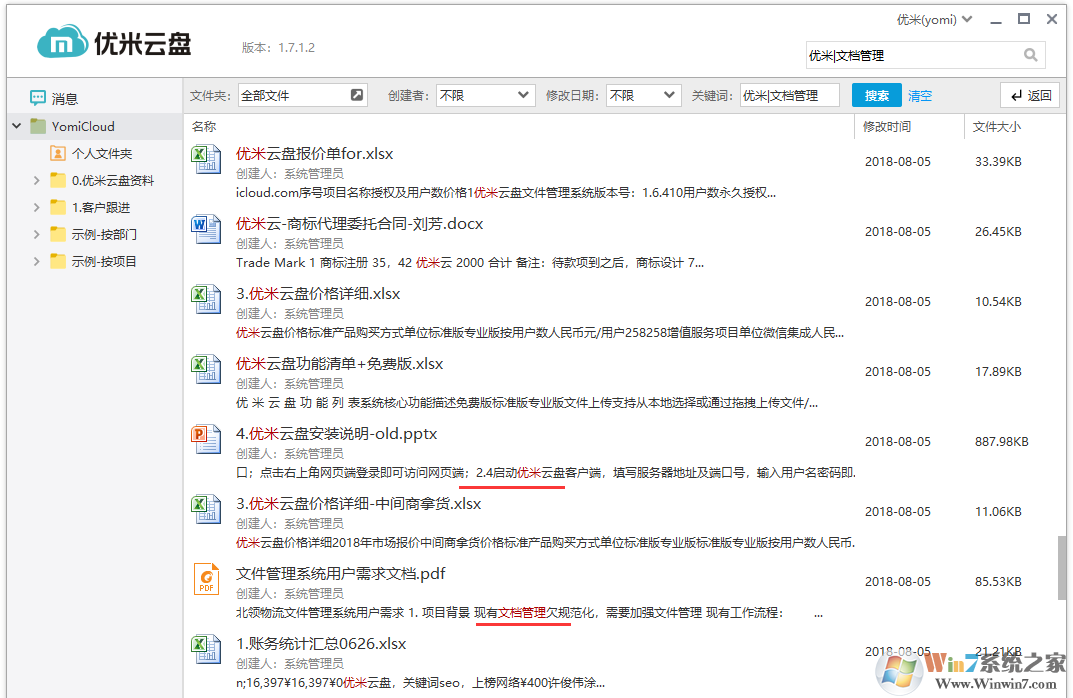1073x698 pixels.
Task: Click the 返回 return button
Action: coord(1030,94)
